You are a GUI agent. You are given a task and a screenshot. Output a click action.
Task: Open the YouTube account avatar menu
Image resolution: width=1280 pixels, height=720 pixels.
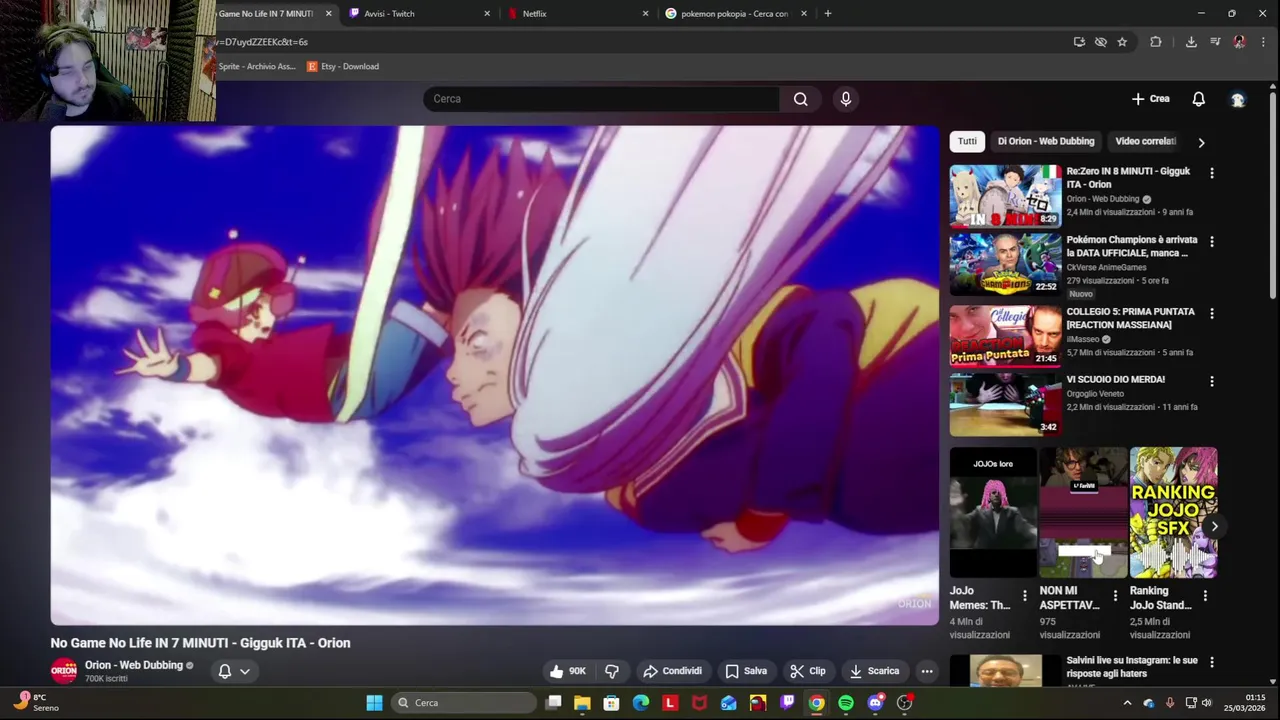1238,99
